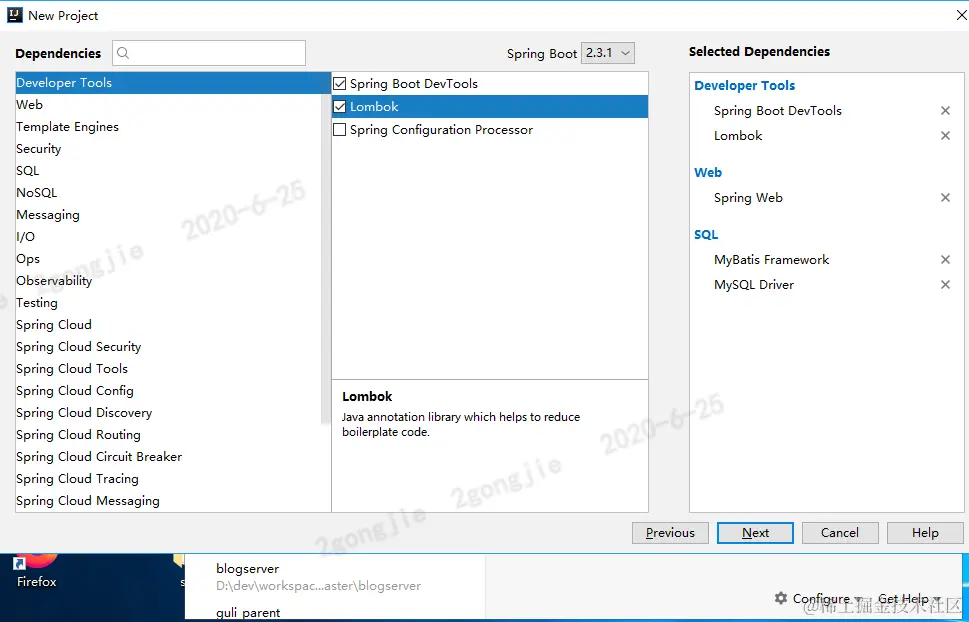
Task: Select the Template Engines category
Action: tap(169, 127)
